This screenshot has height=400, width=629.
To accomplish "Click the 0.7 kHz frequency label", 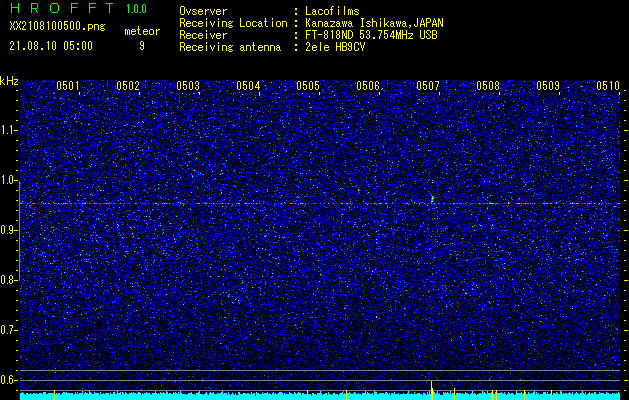I will [x=8, y=330].
